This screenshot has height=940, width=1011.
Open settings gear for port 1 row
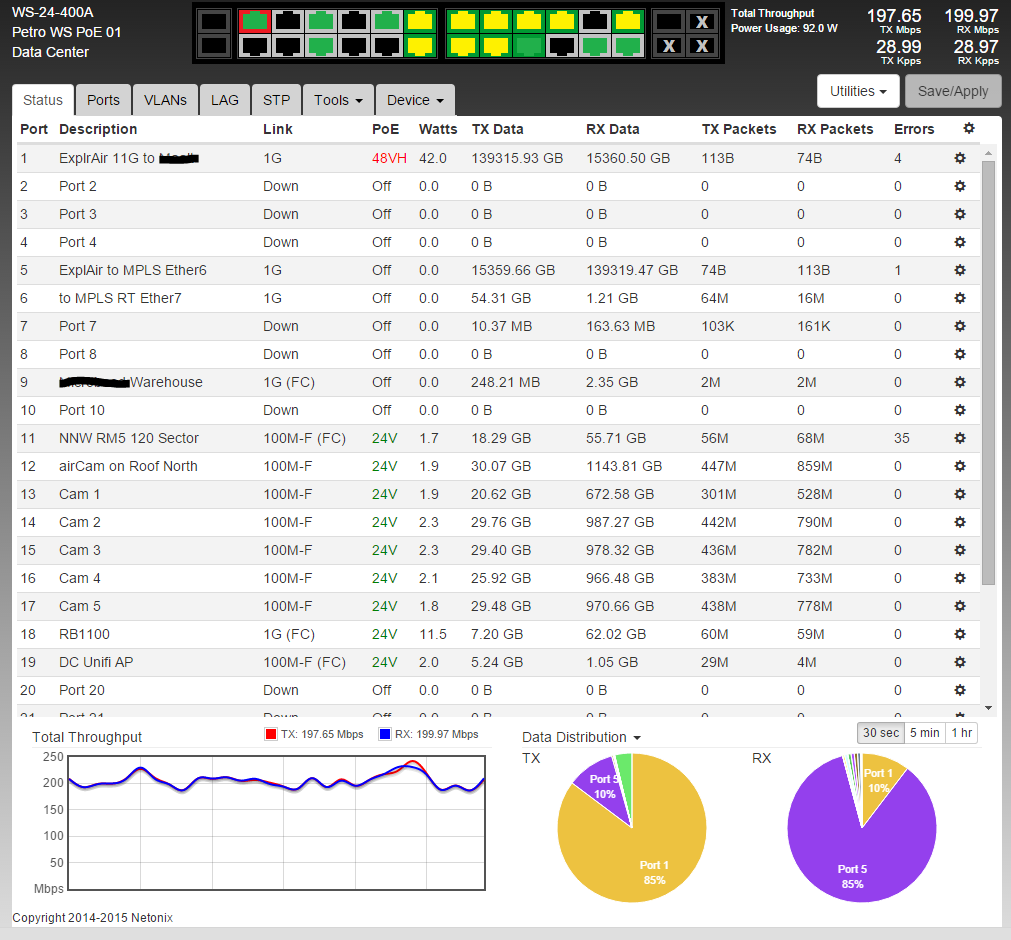pos(959,159)
